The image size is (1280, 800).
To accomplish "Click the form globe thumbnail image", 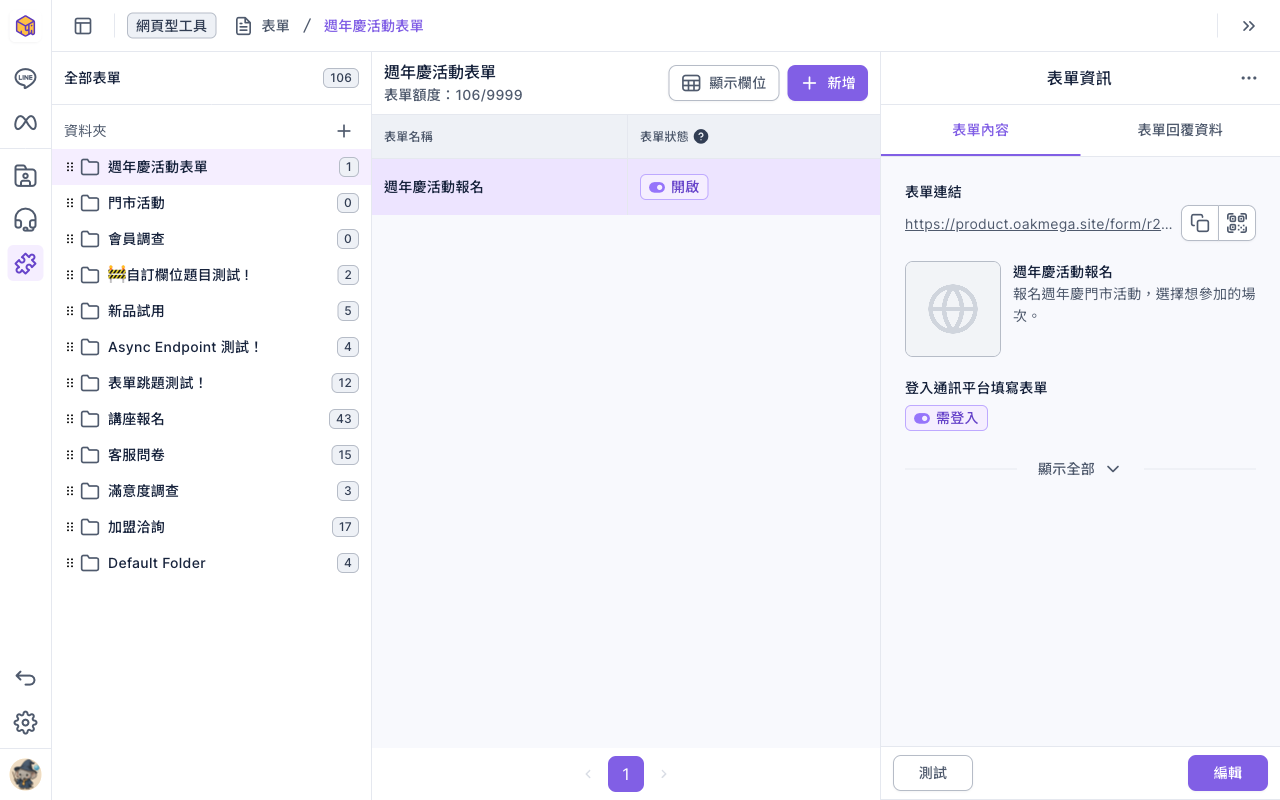I will 953,309.
